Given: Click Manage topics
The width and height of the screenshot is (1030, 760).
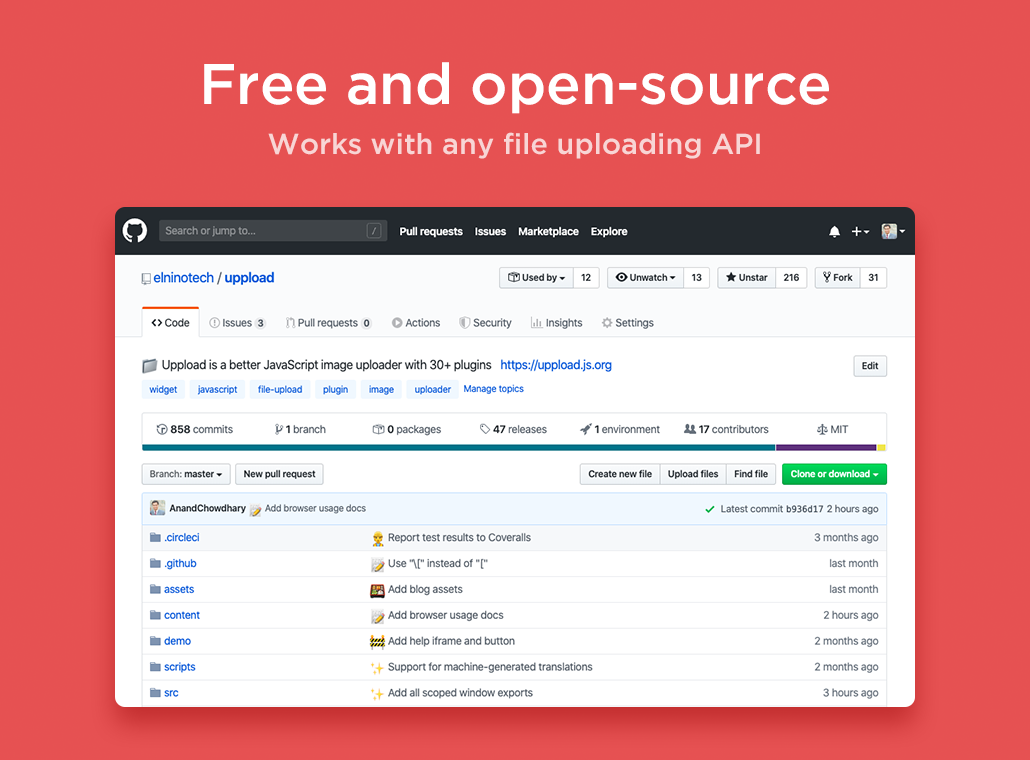Looking at the screenshot, I should (493, 389).
